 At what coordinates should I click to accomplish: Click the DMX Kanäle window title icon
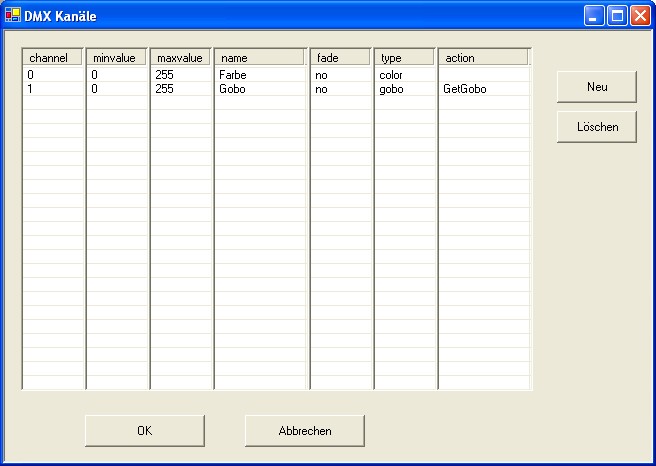coord(13,15)
